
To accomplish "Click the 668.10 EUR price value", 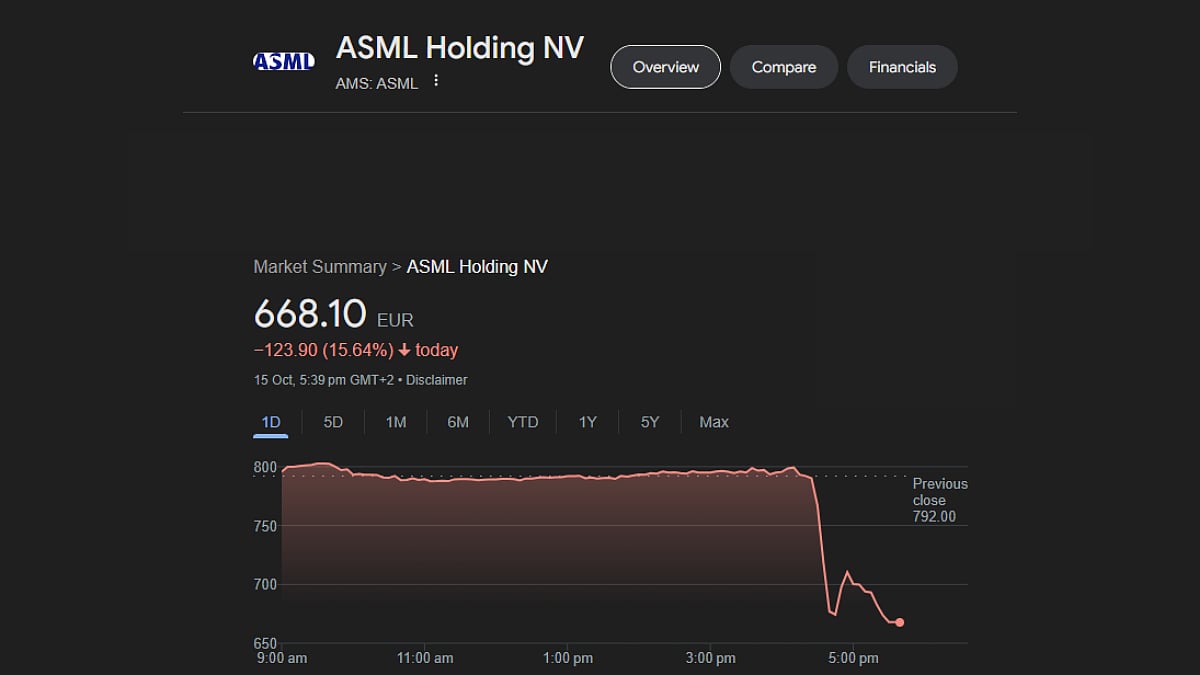I will [310, 315].
